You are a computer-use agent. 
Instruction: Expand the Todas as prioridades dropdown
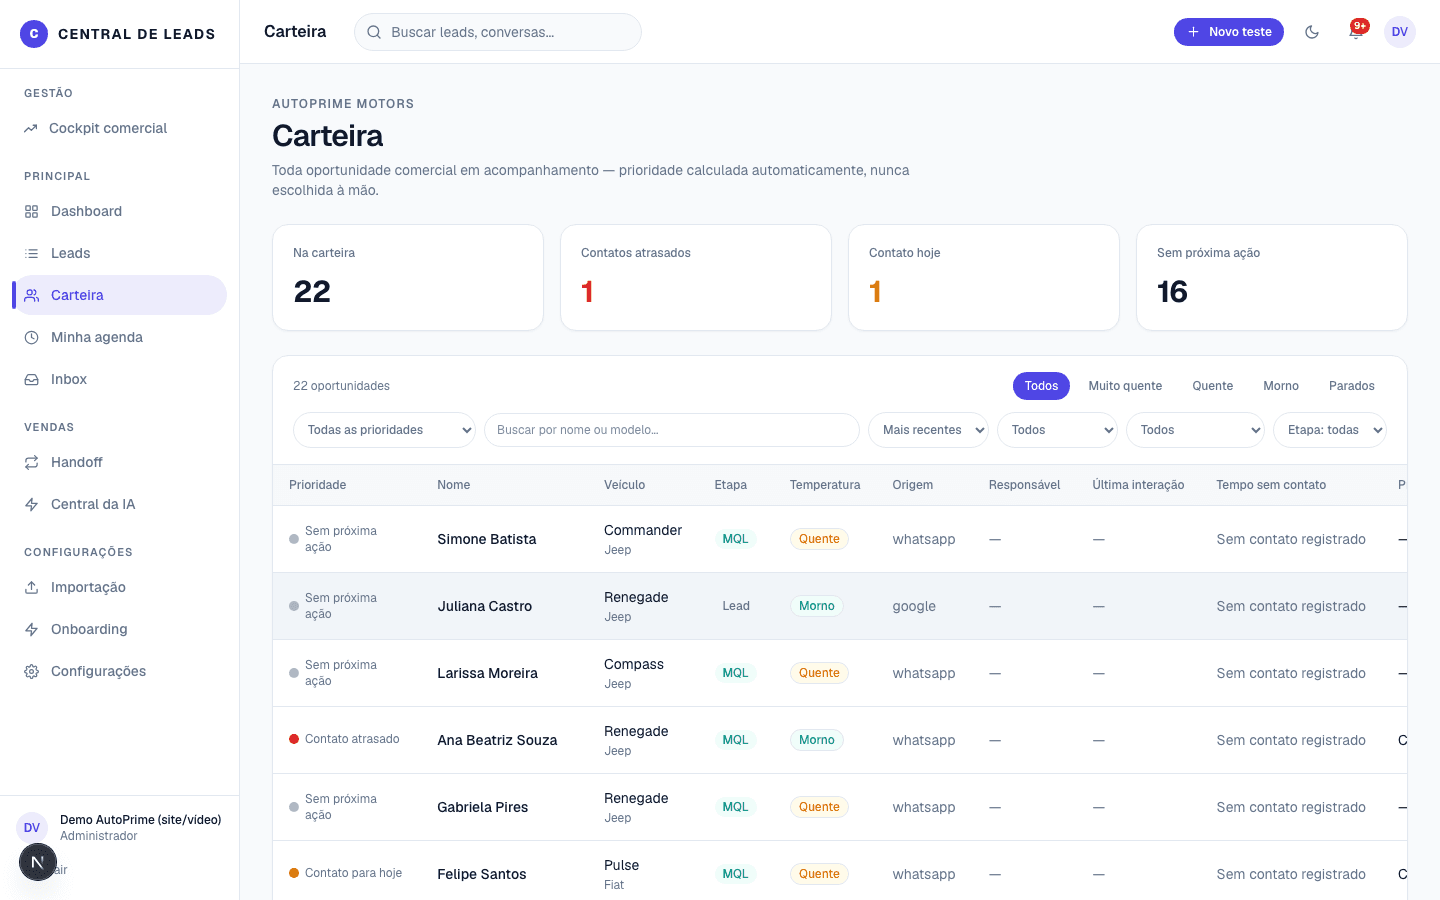coord(384,430)
